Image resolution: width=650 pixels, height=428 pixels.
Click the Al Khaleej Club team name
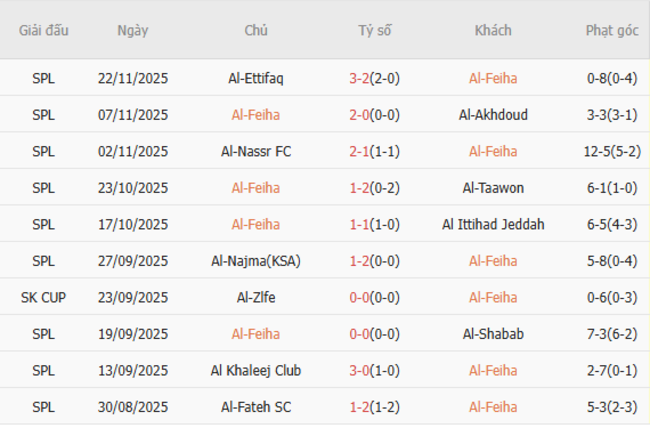click(256, 370)
